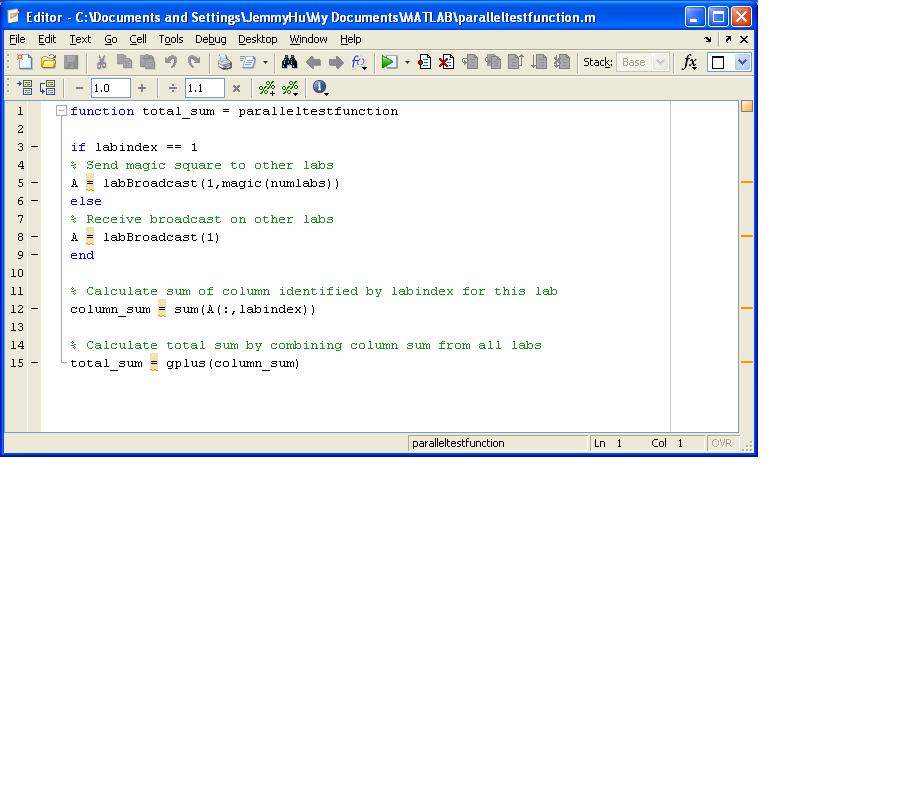Image resolution: width=923 pixels, height=801 pixels.
Task: Expand the editor layout dropdown
Action: coord(742,62)
